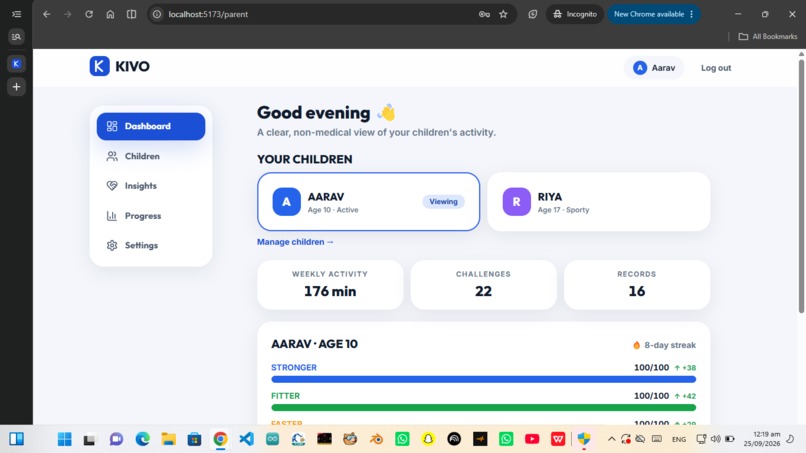Open the Dashboard section in the sidebar

[x=151, y=126]
